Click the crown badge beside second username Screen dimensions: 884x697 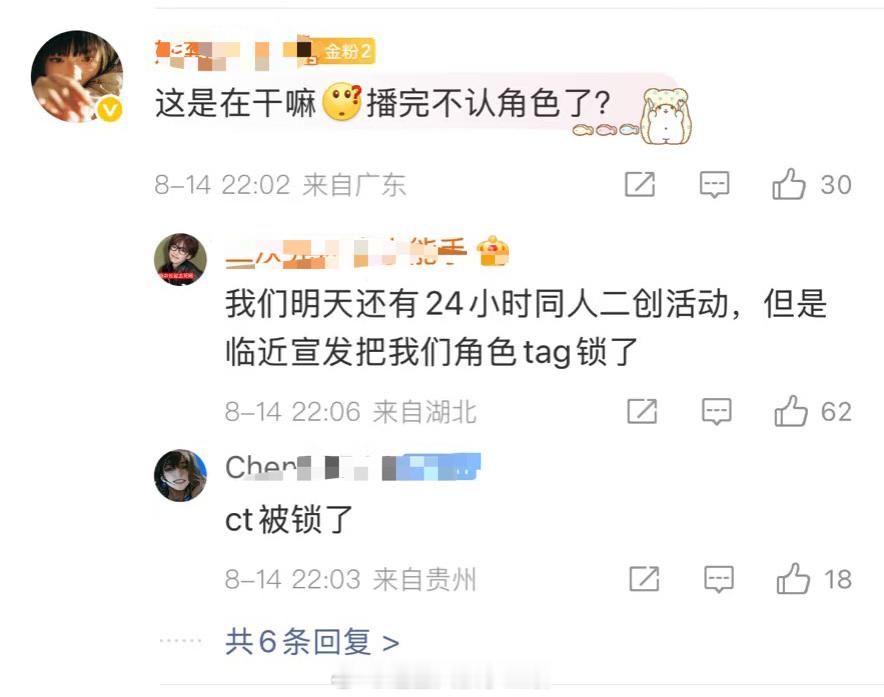tap(493, 251)
